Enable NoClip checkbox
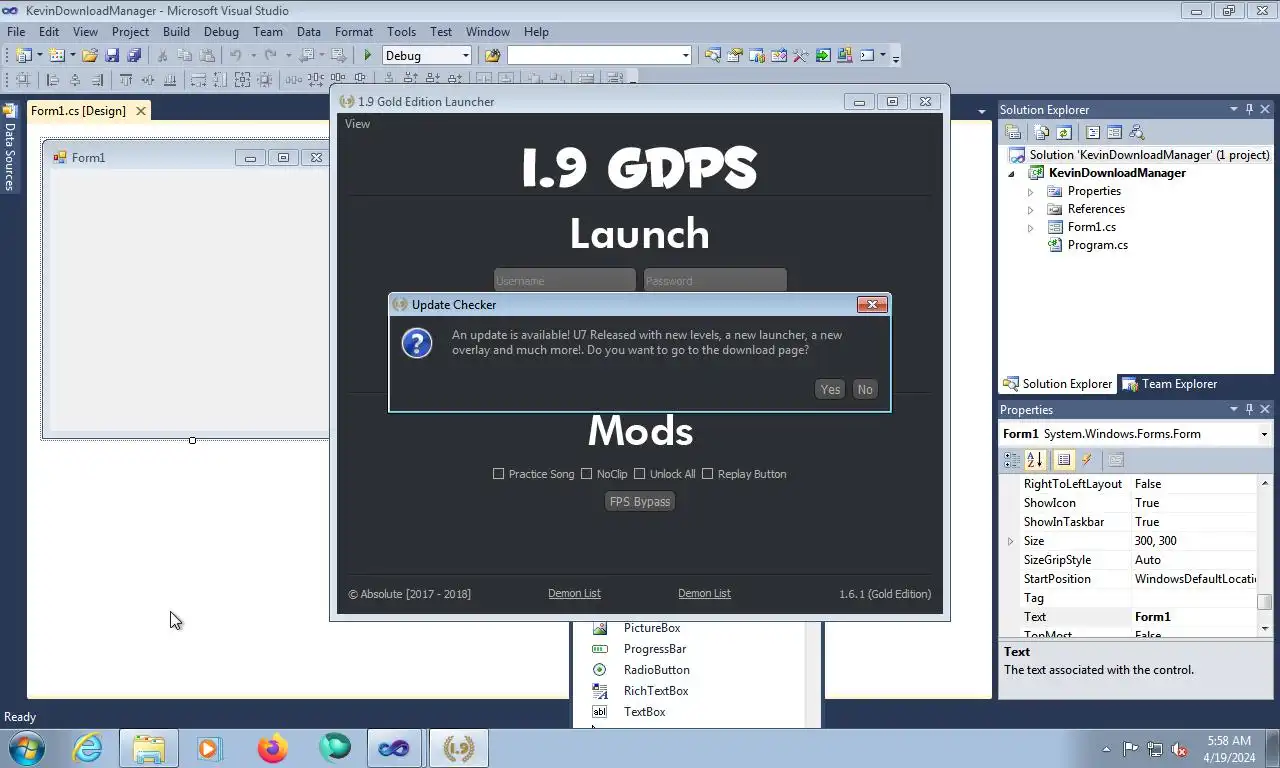 (x=586, y=474)
